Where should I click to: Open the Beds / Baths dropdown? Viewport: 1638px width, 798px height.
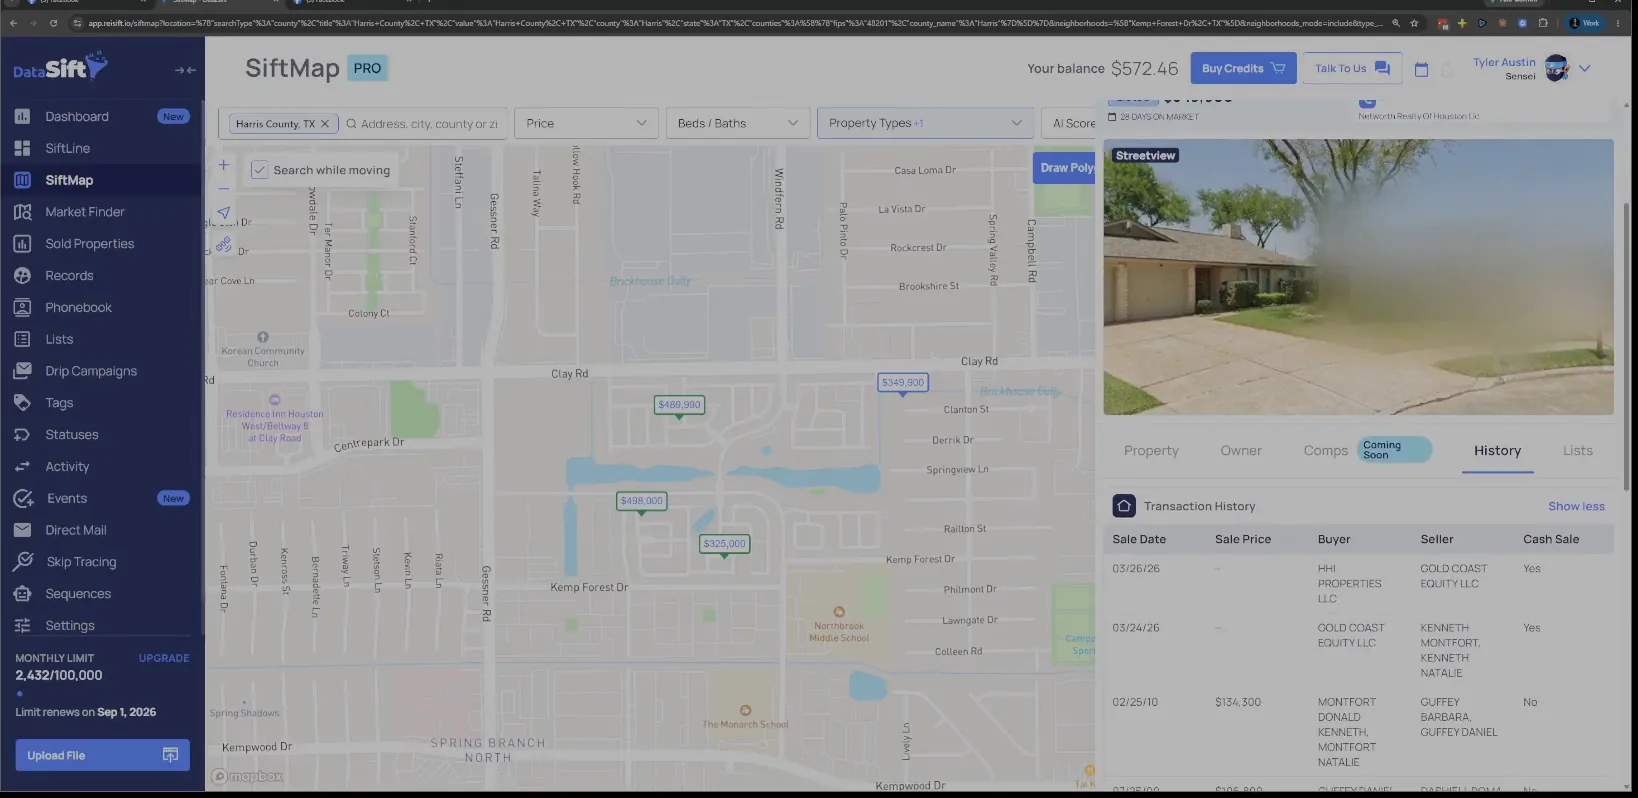point(738,123)
